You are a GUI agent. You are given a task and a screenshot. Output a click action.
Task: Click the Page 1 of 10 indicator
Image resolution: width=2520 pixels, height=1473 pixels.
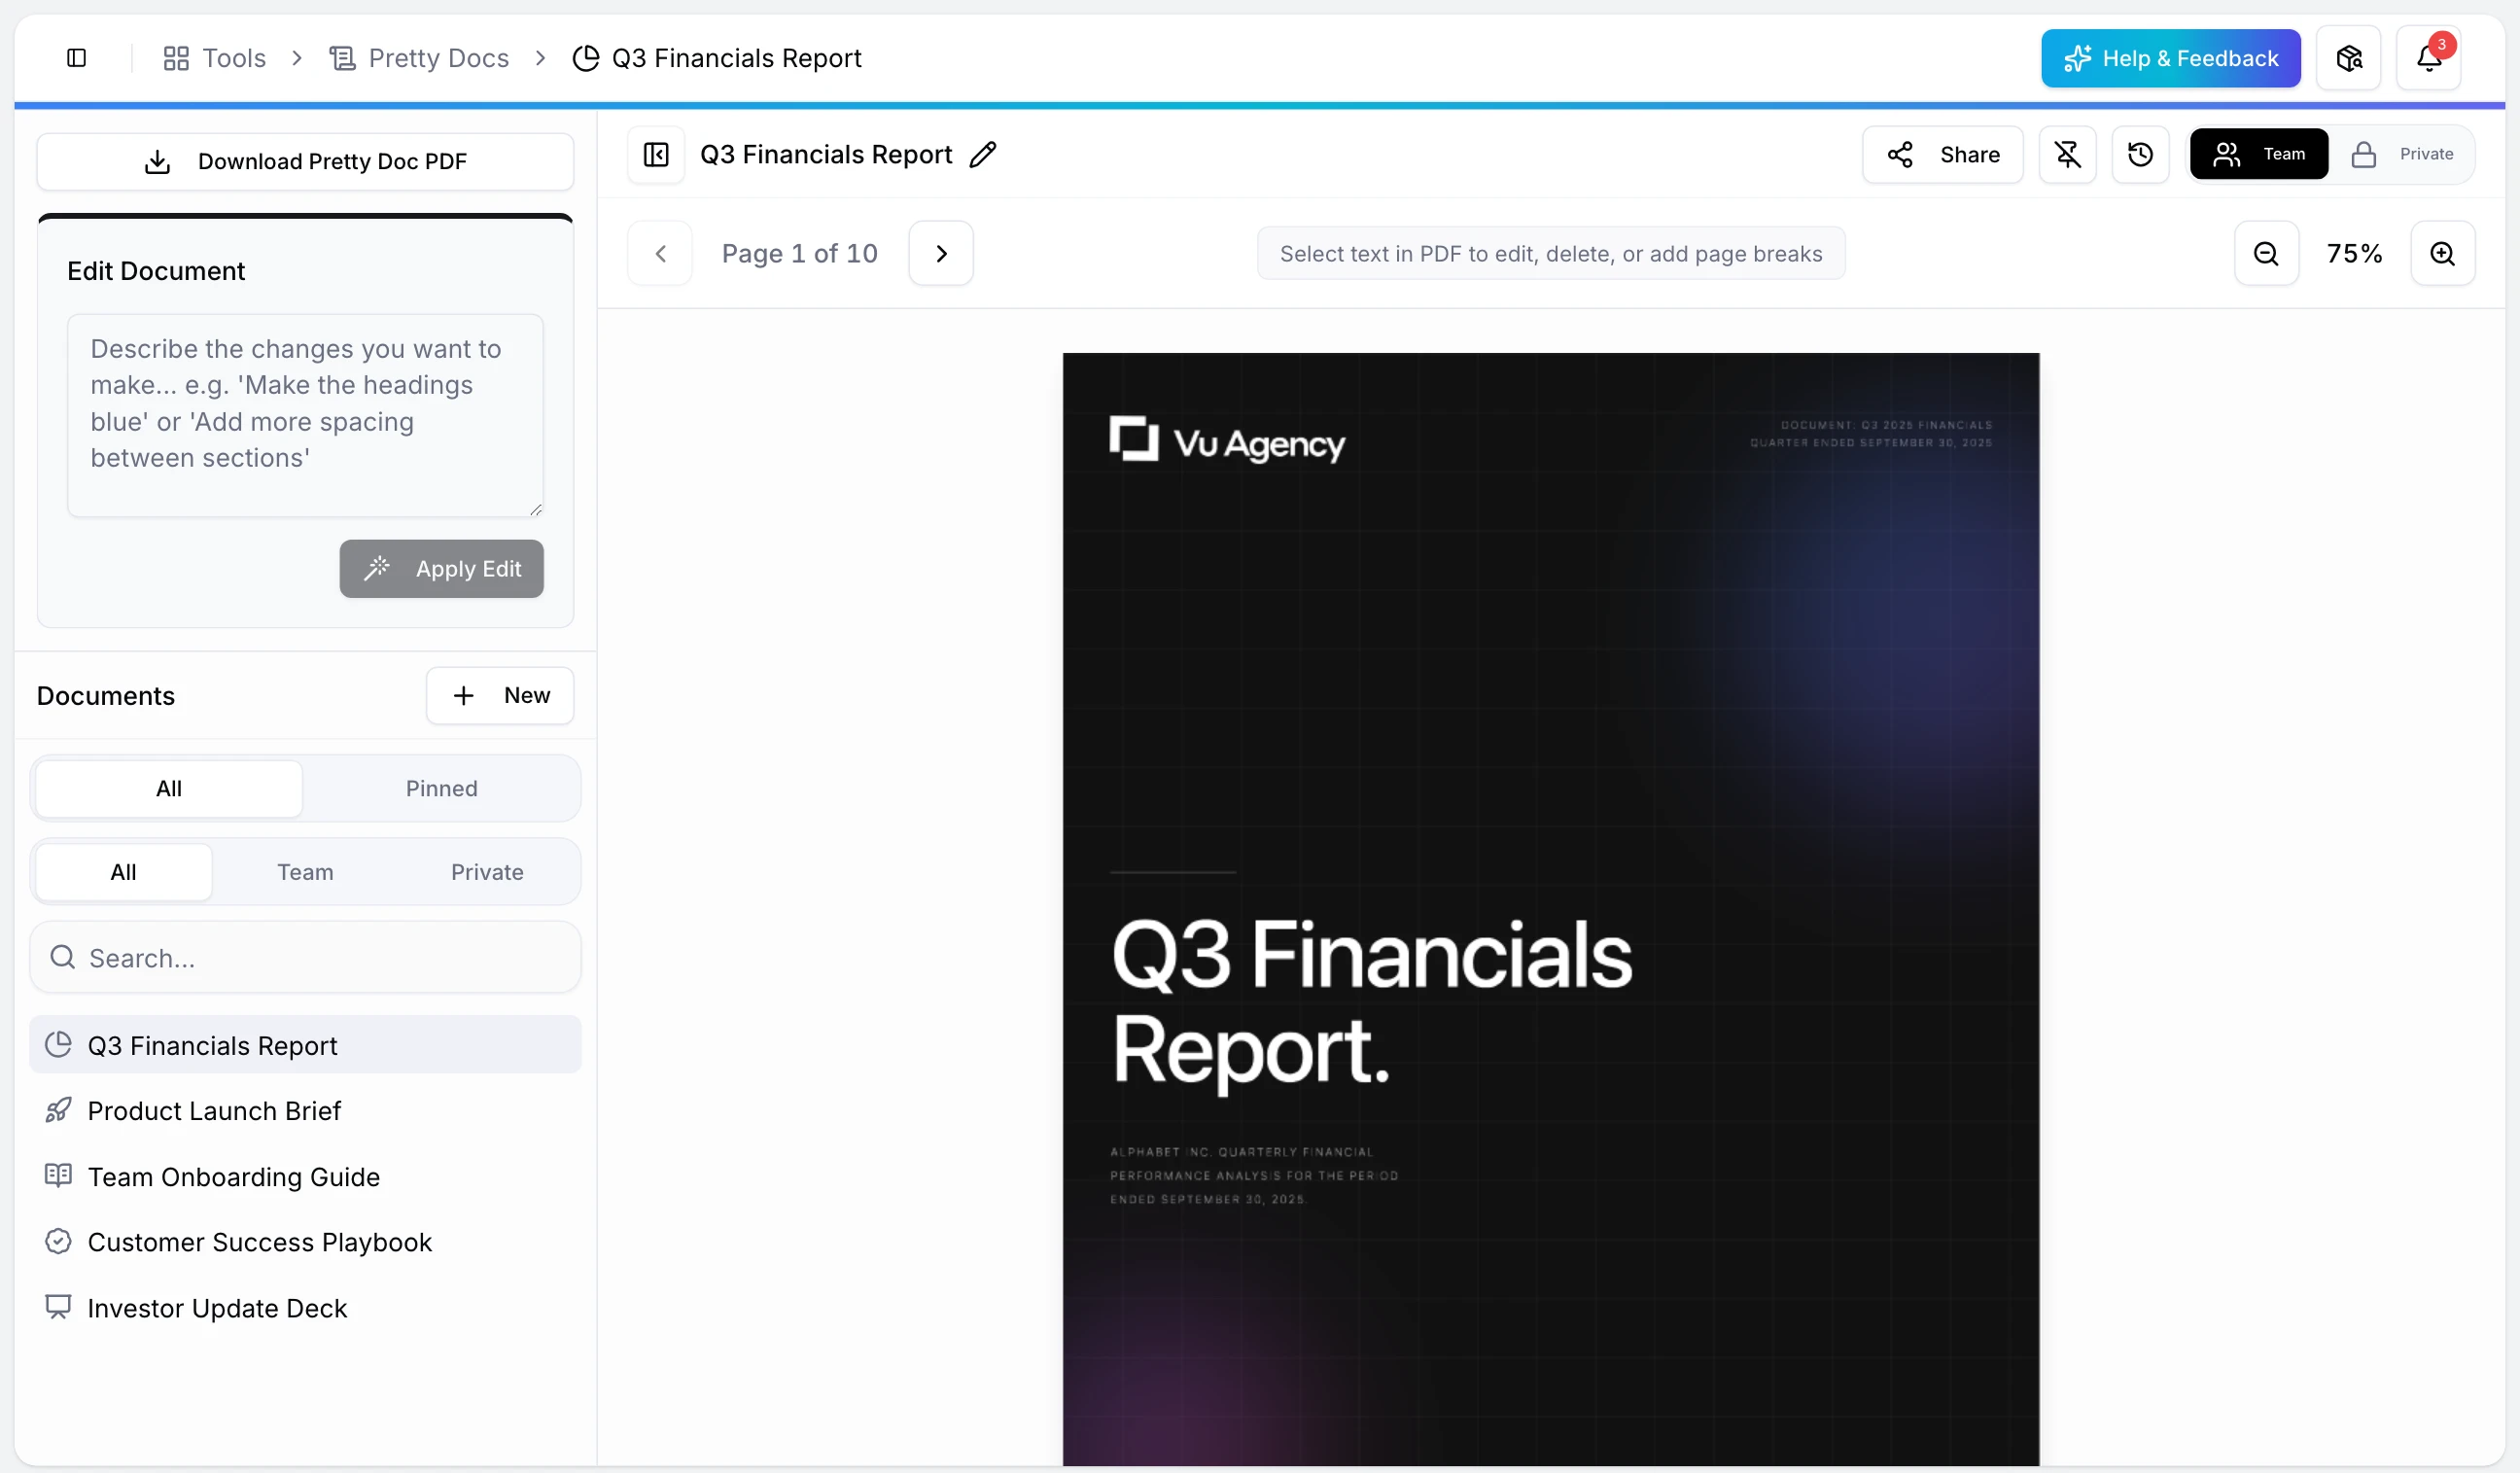pos(800,253)
